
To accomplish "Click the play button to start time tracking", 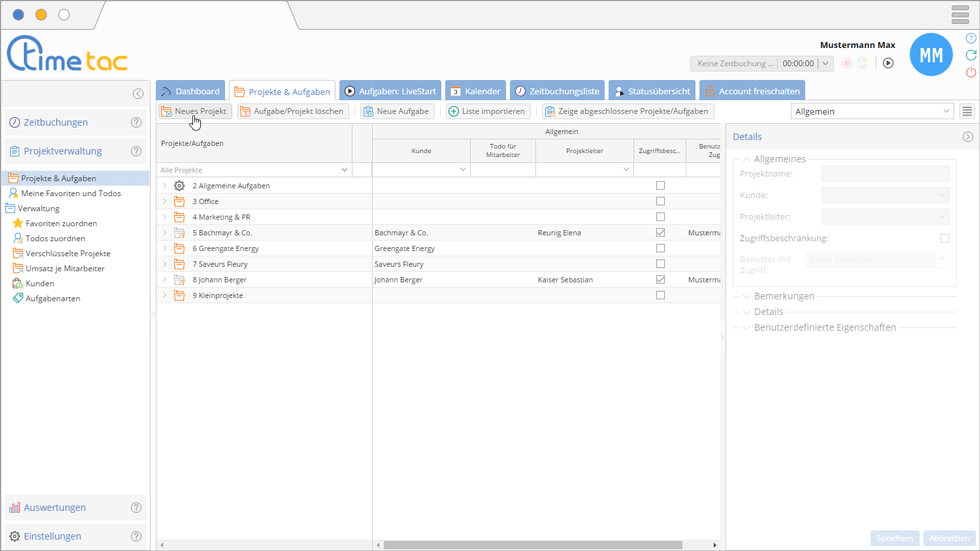I will point(888,63).
